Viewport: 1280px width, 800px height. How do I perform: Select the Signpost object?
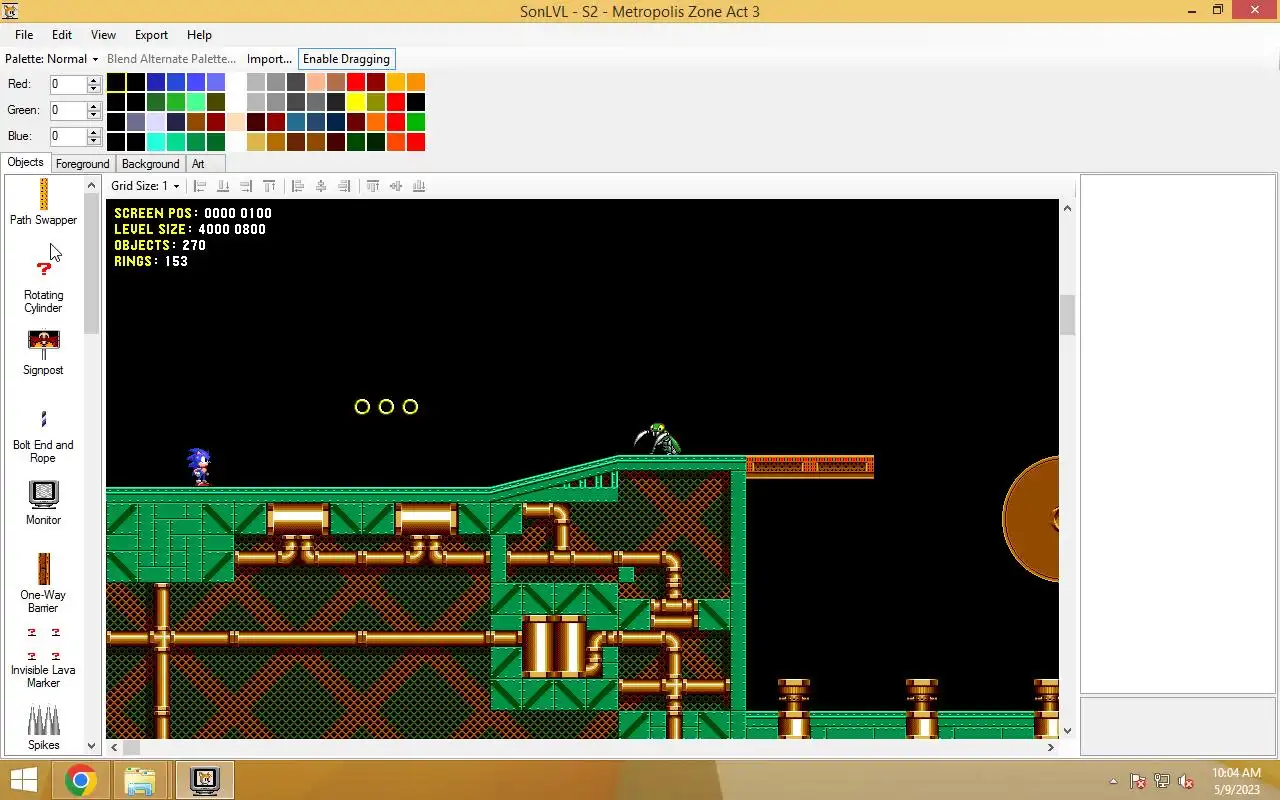point(43,353)
